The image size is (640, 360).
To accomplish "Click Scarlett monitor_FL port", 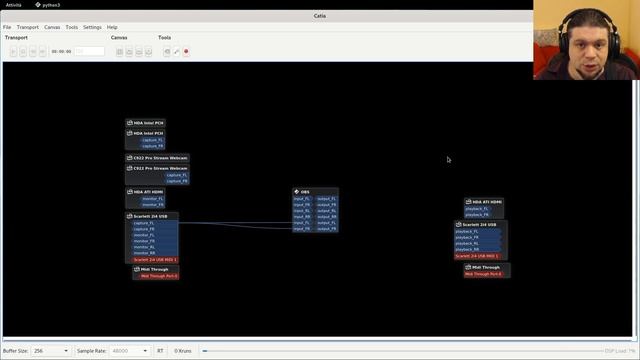I will (154, 235).
